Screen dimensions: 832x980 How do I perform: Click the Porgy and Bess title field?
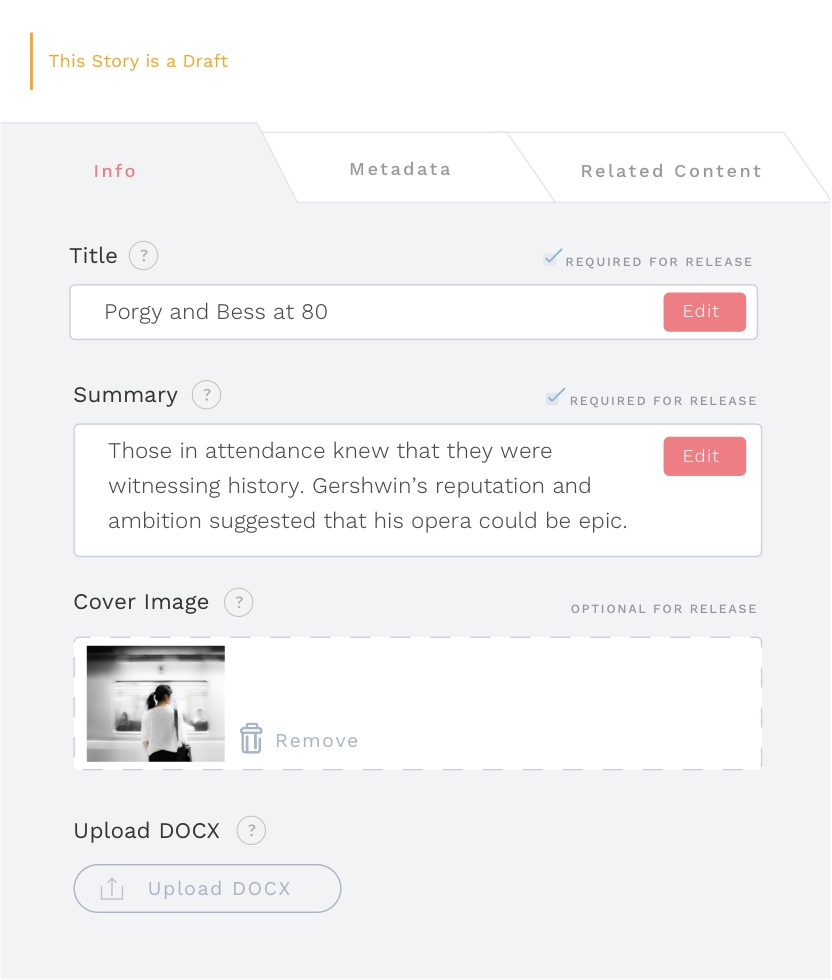click(360, 312)
